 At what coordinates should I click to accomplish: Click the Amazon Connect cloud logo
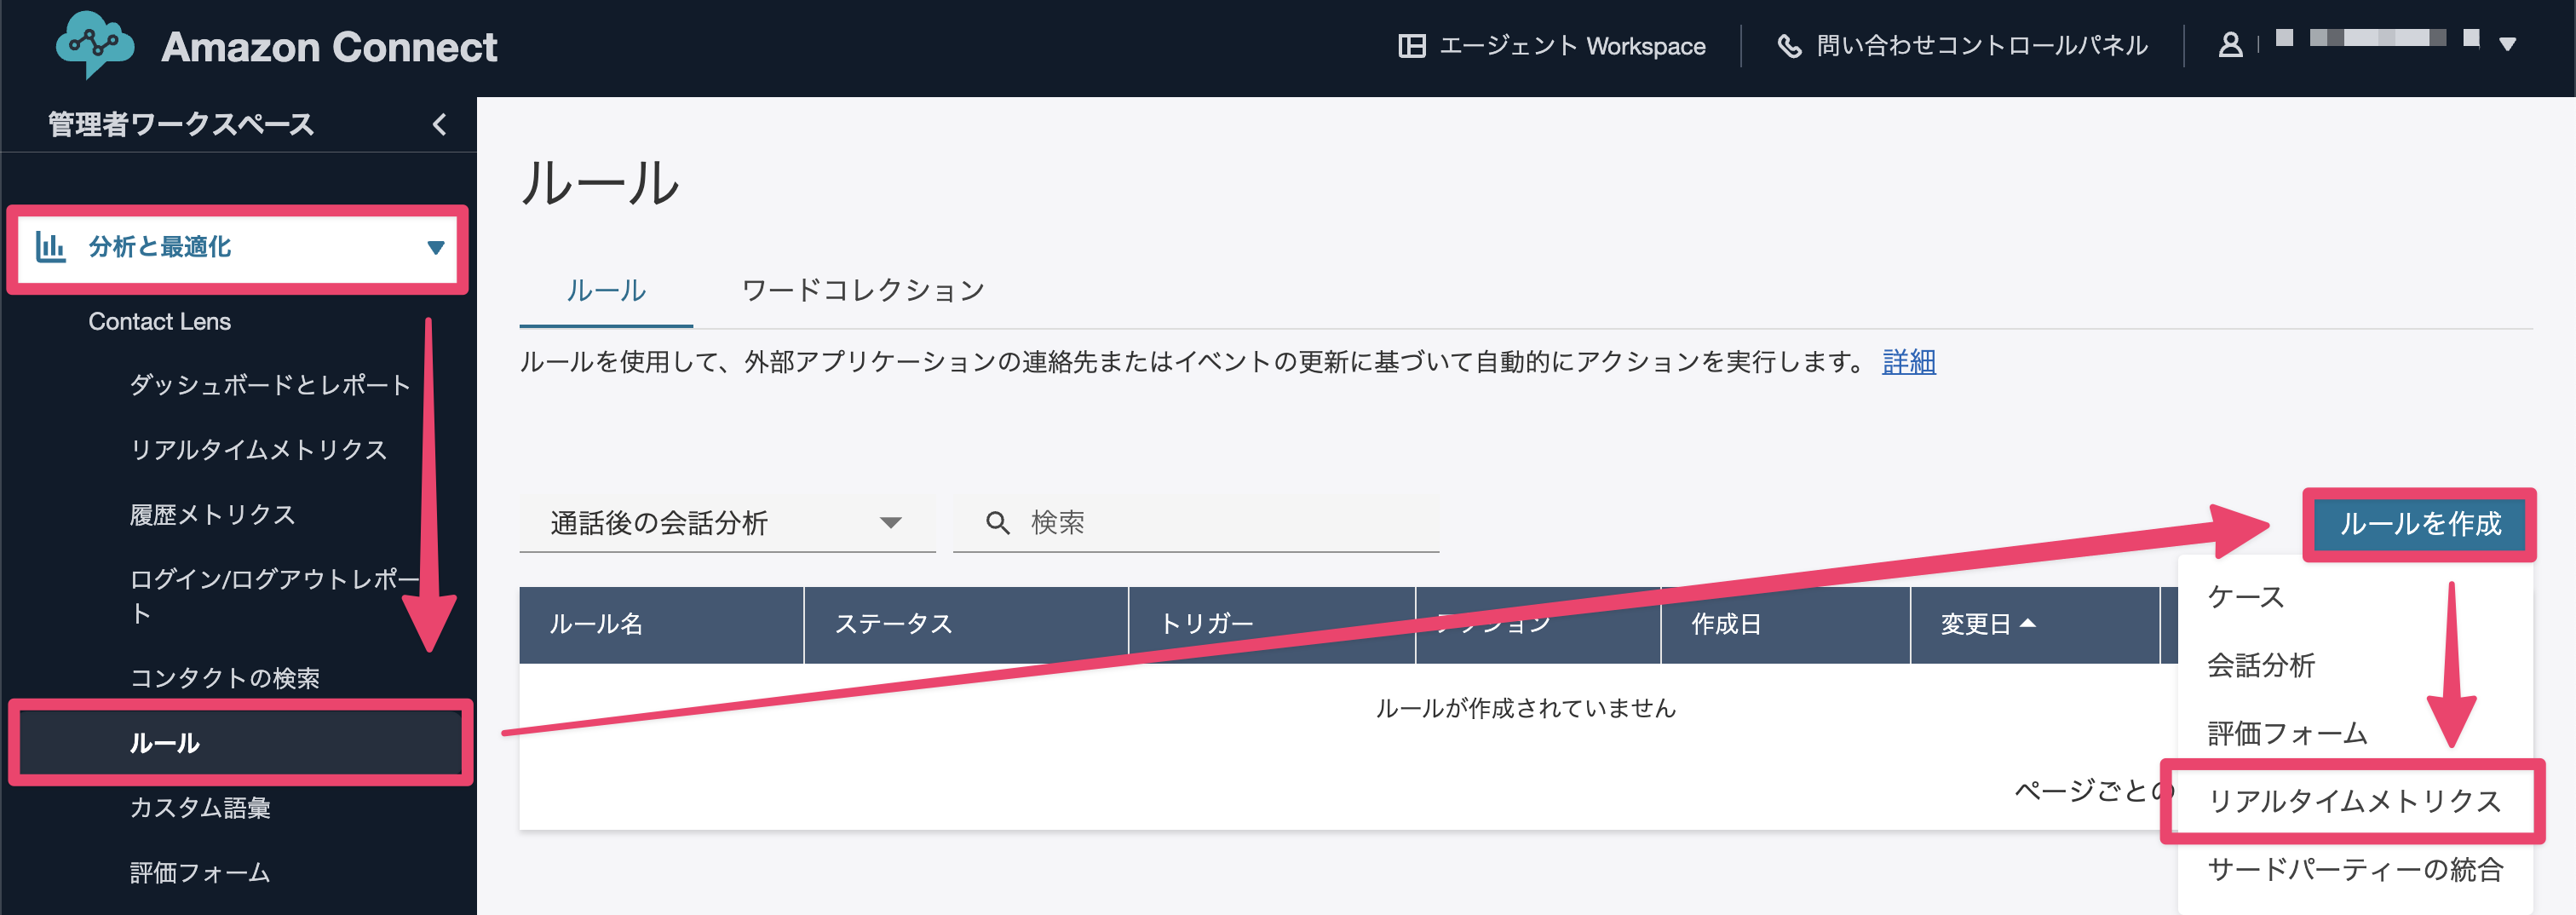click(95, 45)
